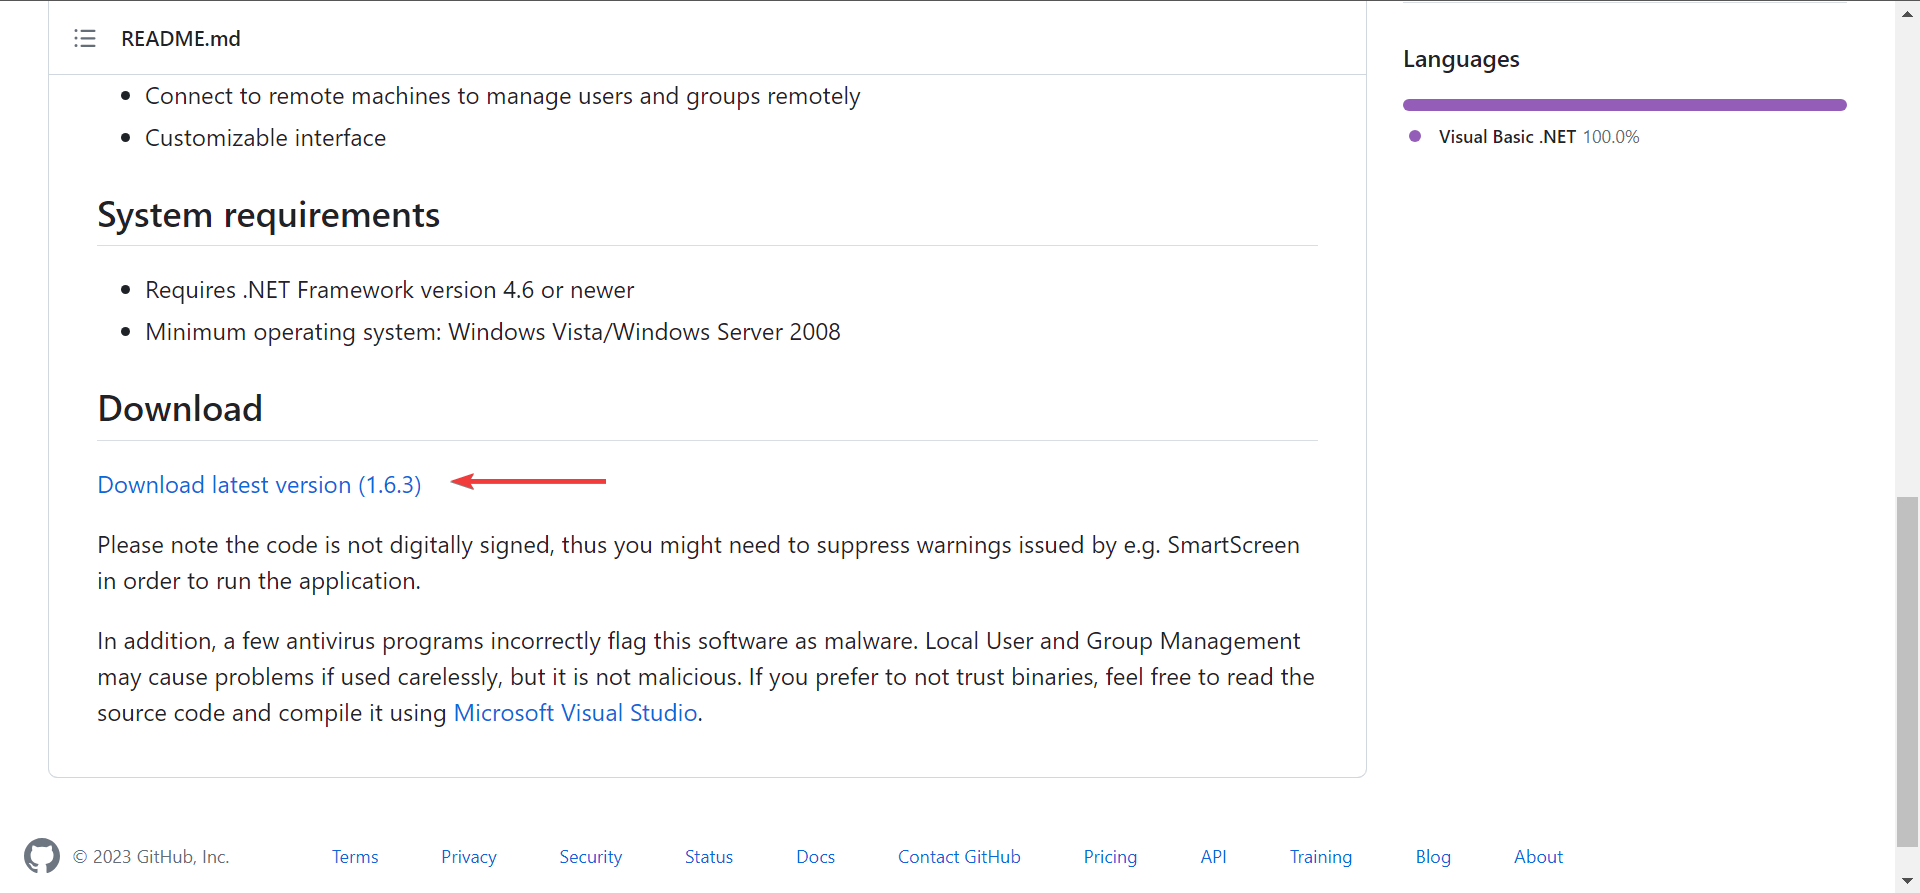This screenshot has width=1920, height=893.
Task: Check GitHub Status page
Action: point(708,856)
